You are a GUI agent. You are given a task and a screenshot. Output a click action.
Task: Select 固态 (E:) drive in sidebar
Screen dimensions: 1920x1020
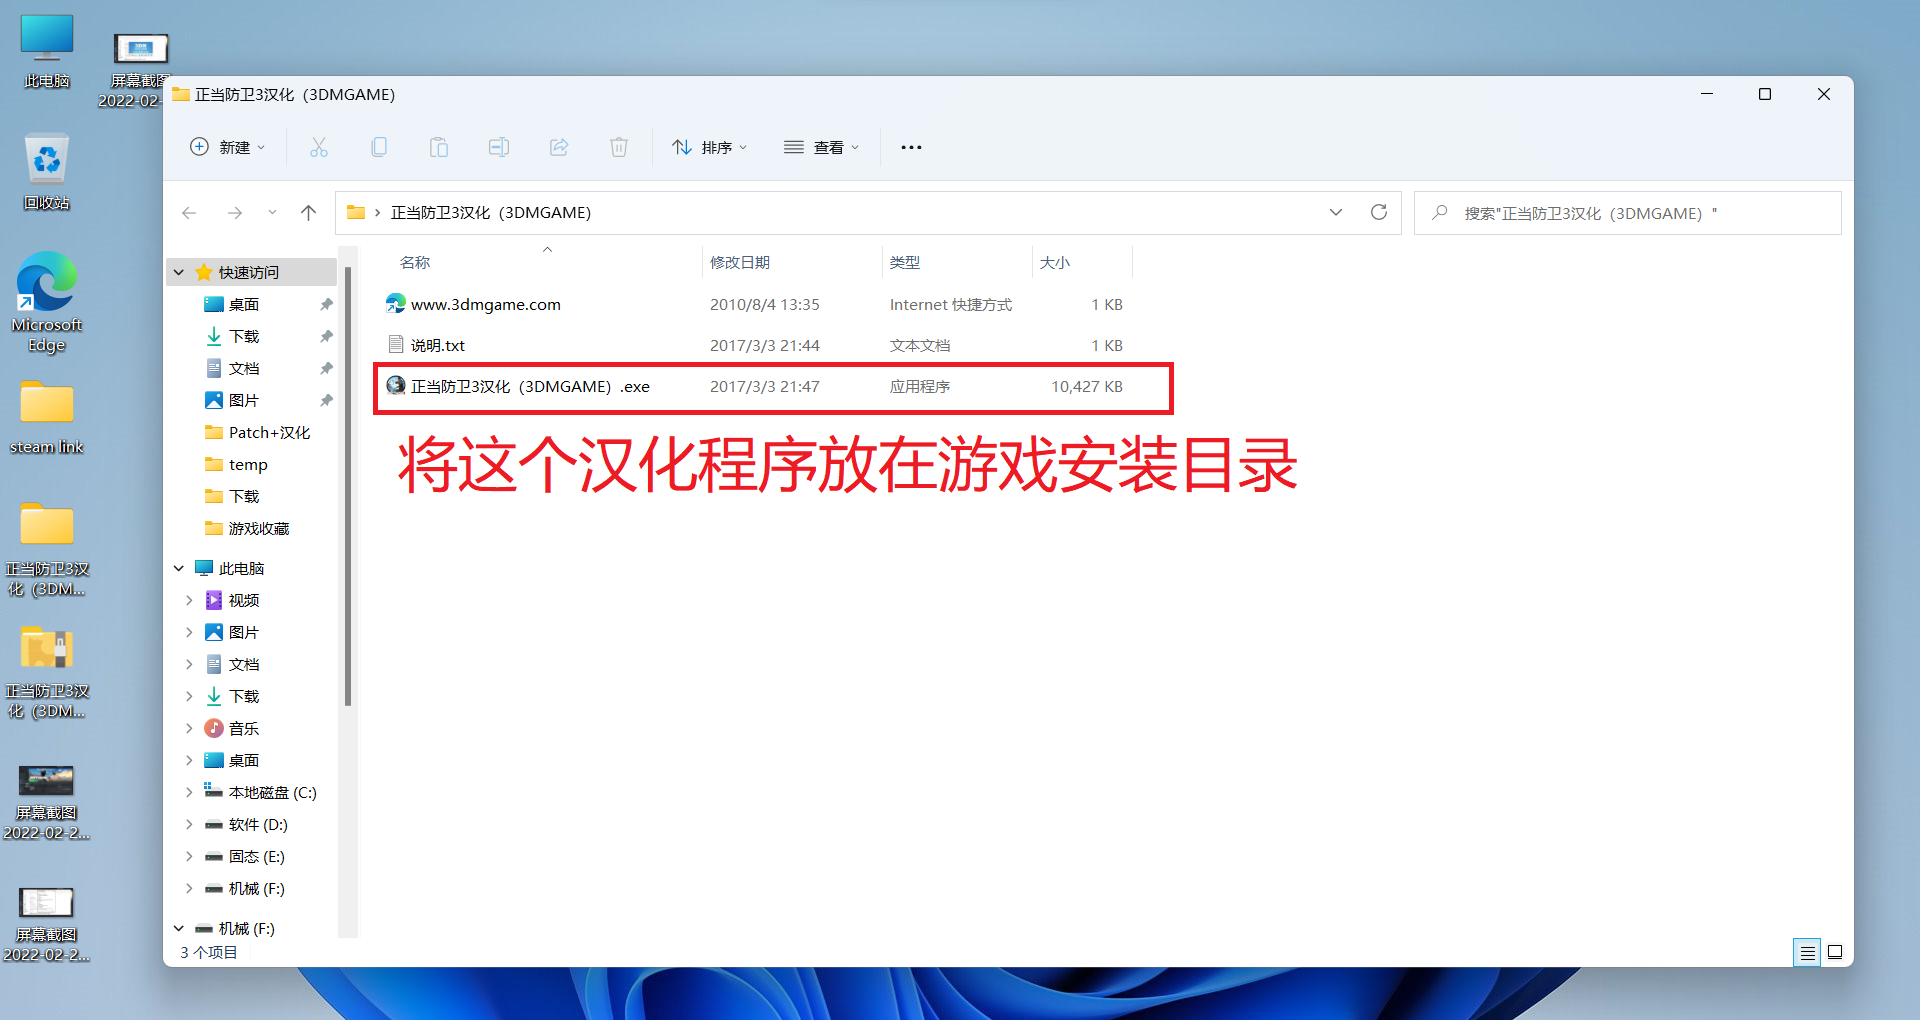click(x=257, y=856)
